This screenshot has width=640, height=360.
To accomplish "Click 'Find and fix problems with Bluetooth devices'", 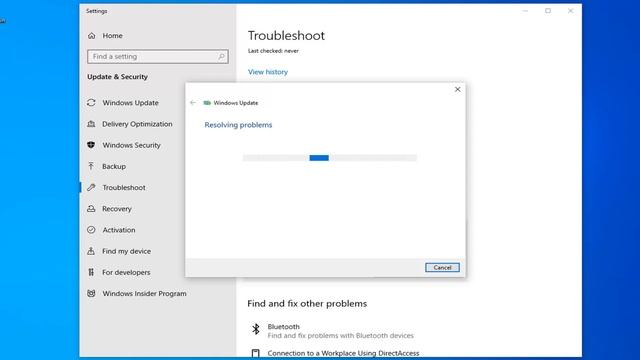I will pos(340,336).
